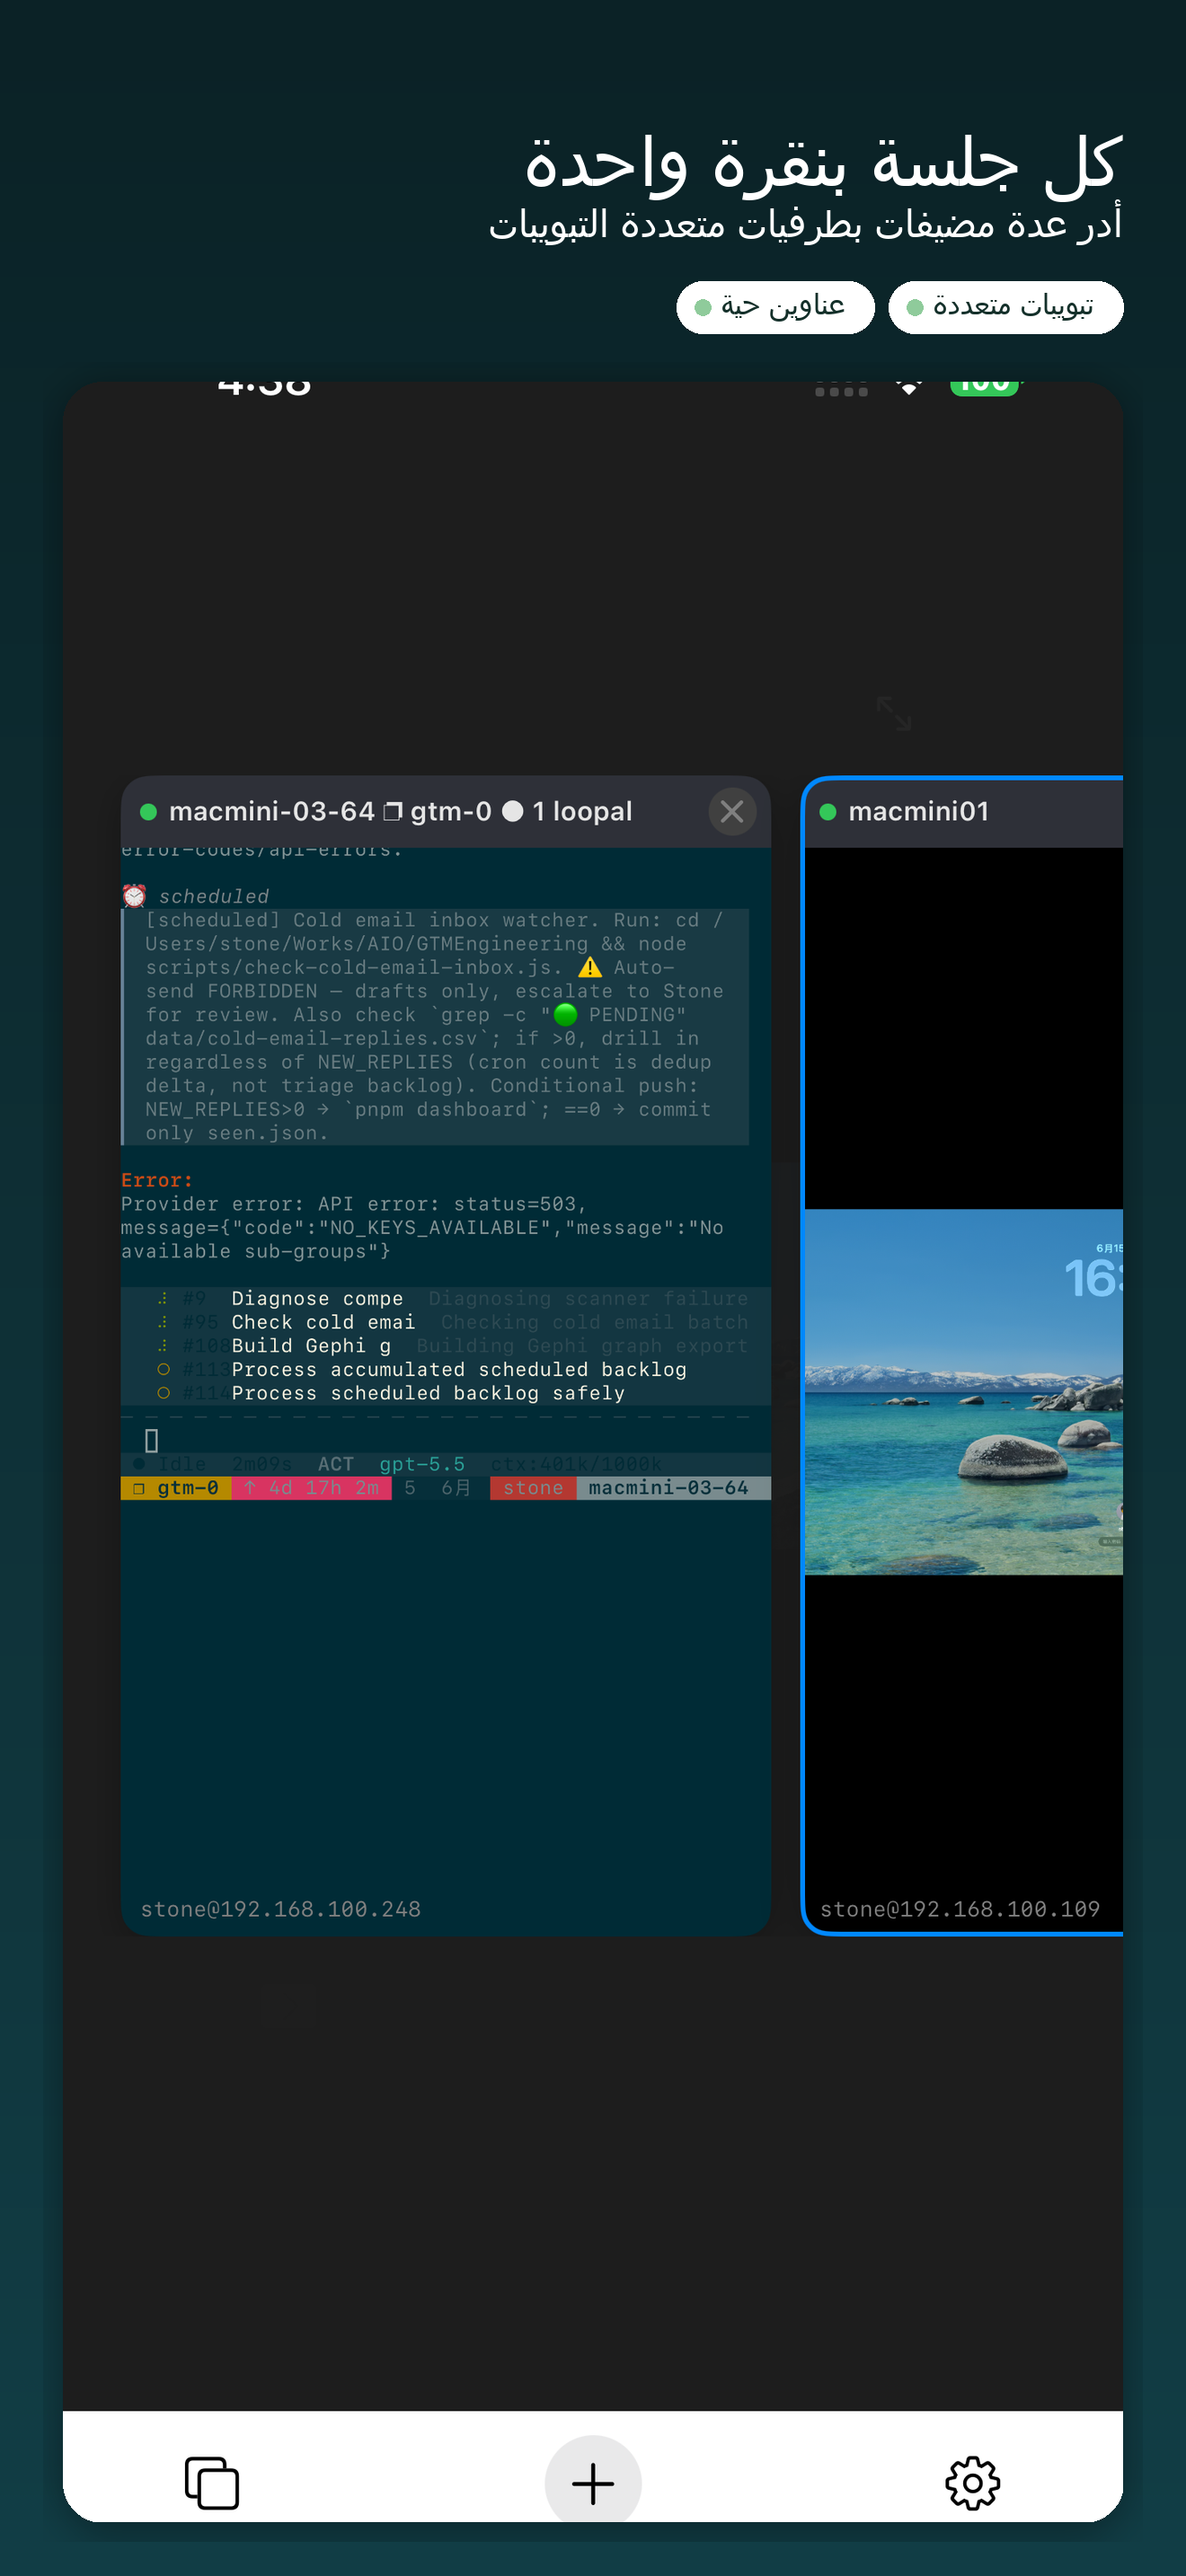Screen dimensions: 1186x2576
Task: Click the 4d 17h 2m uptime segment
Action: pyautogui.click(x=312, y=1488)
